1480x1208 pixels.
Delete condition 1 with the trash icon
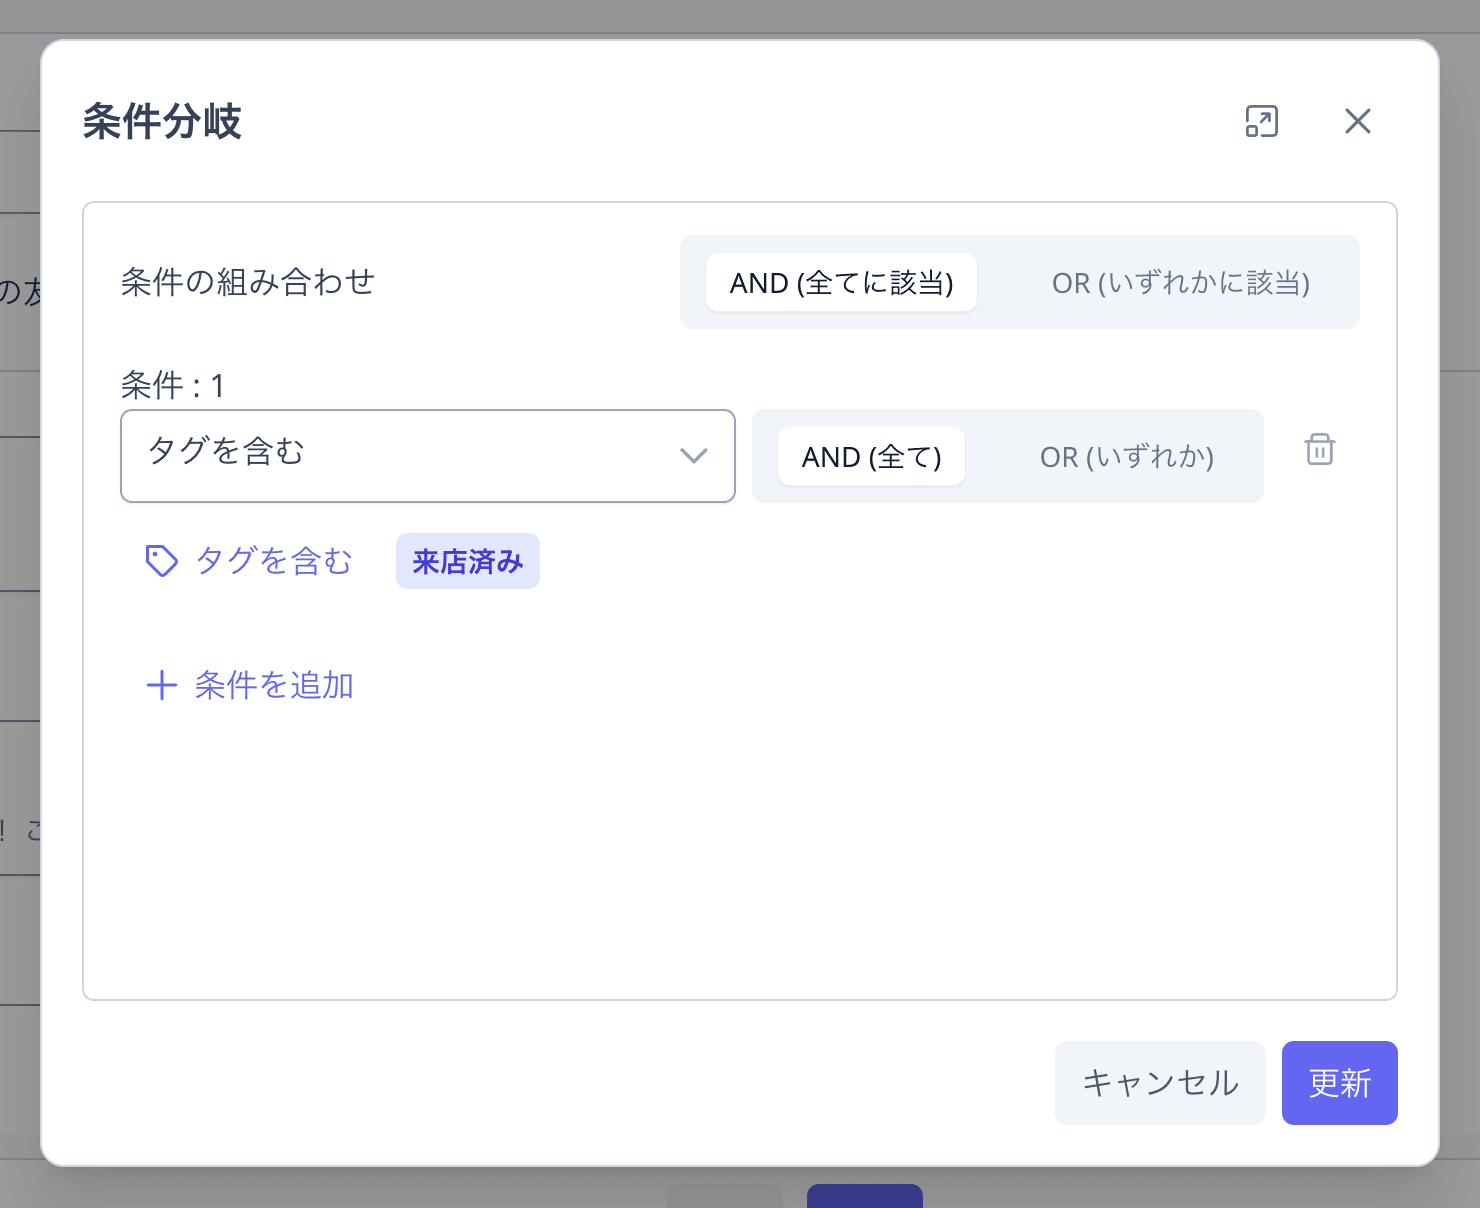pos(1319,449)
